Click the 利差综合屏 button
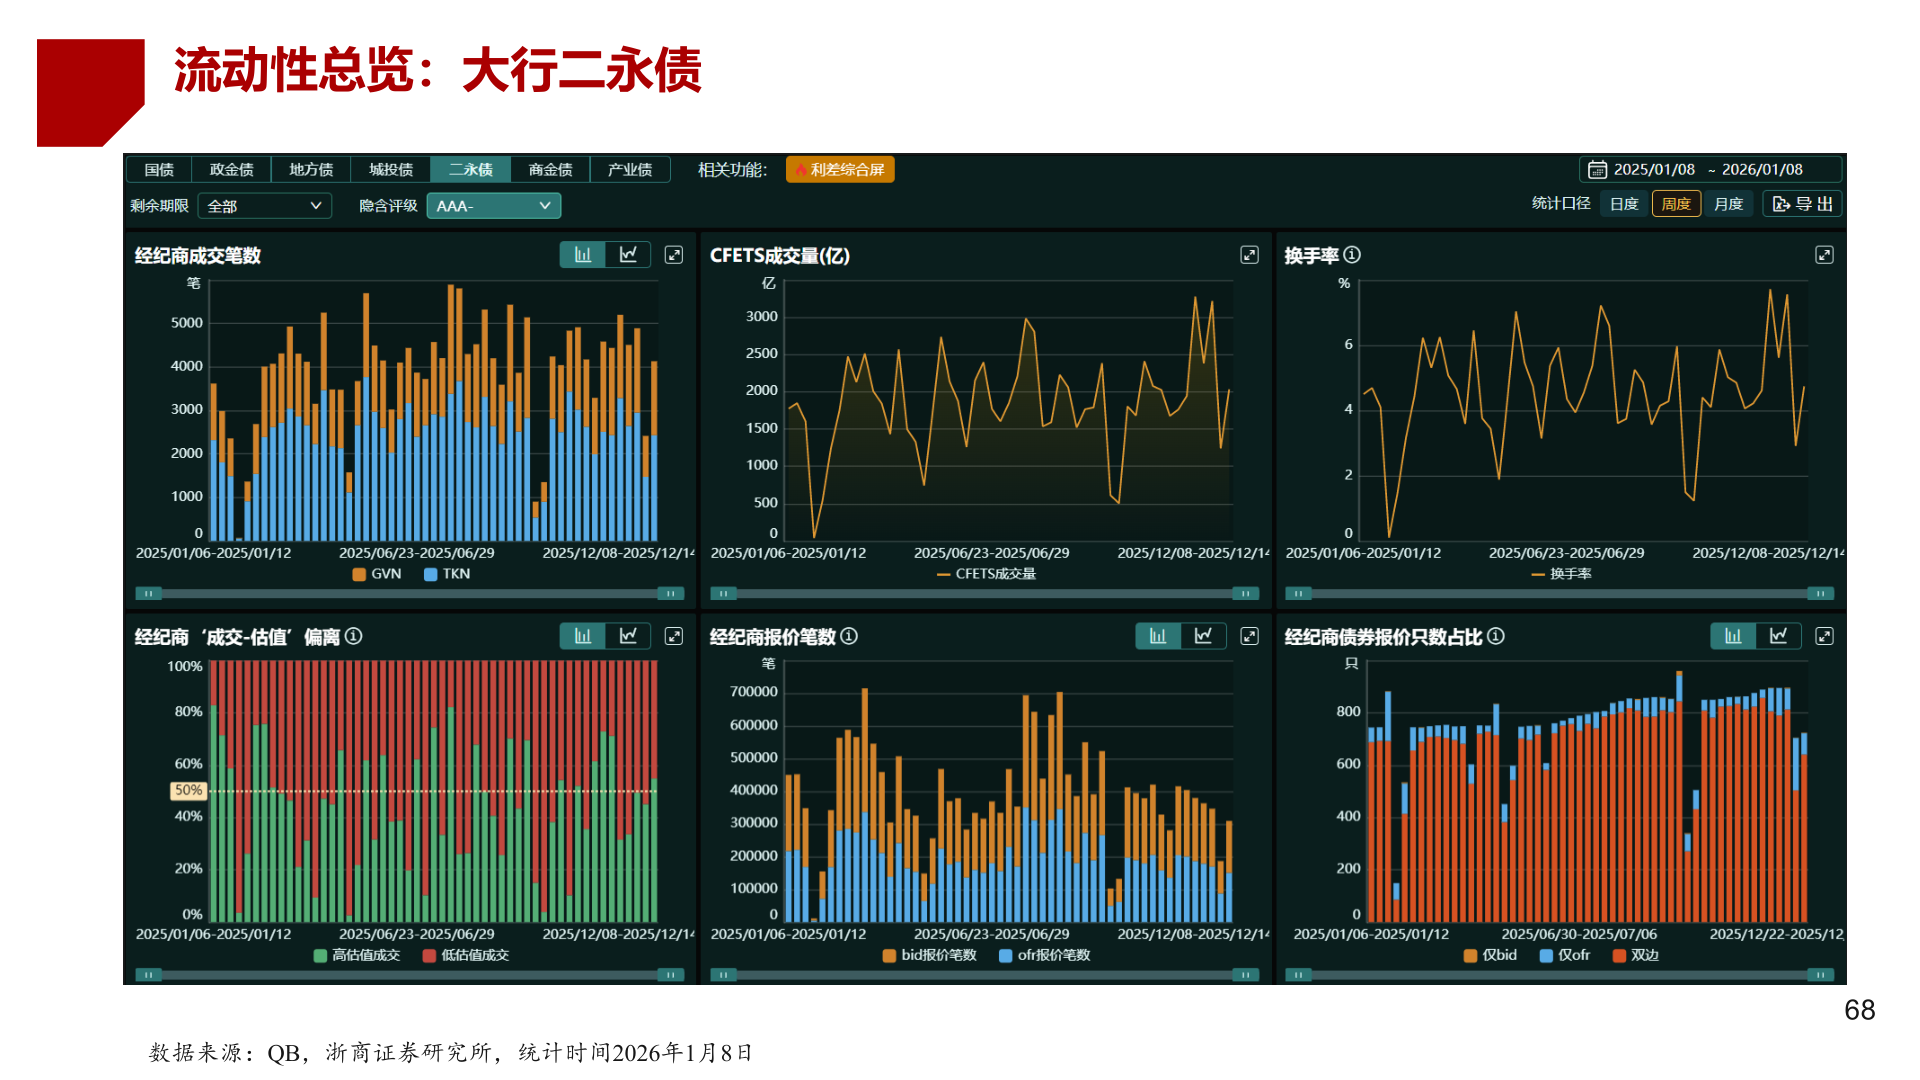Viewport: 1920px width, 1080px height. (x=840, y=170)
